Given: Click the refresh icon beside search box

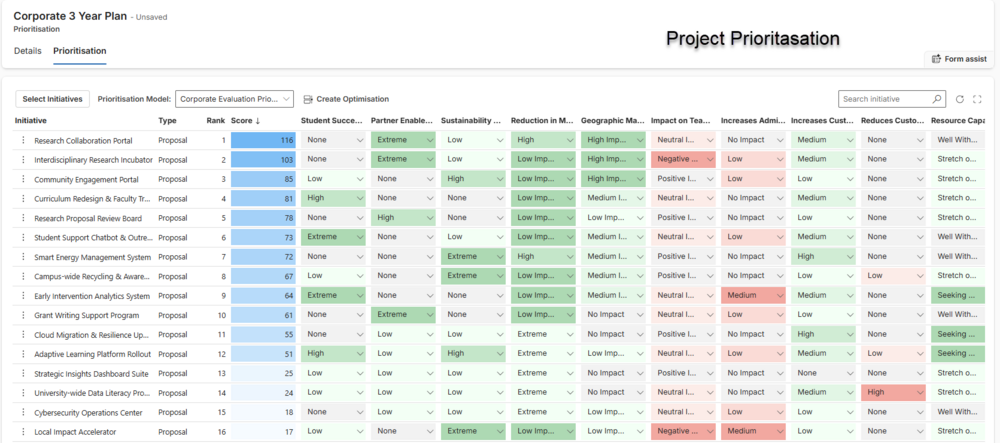Looking at the screenshot, I should (x=960, y=99).
